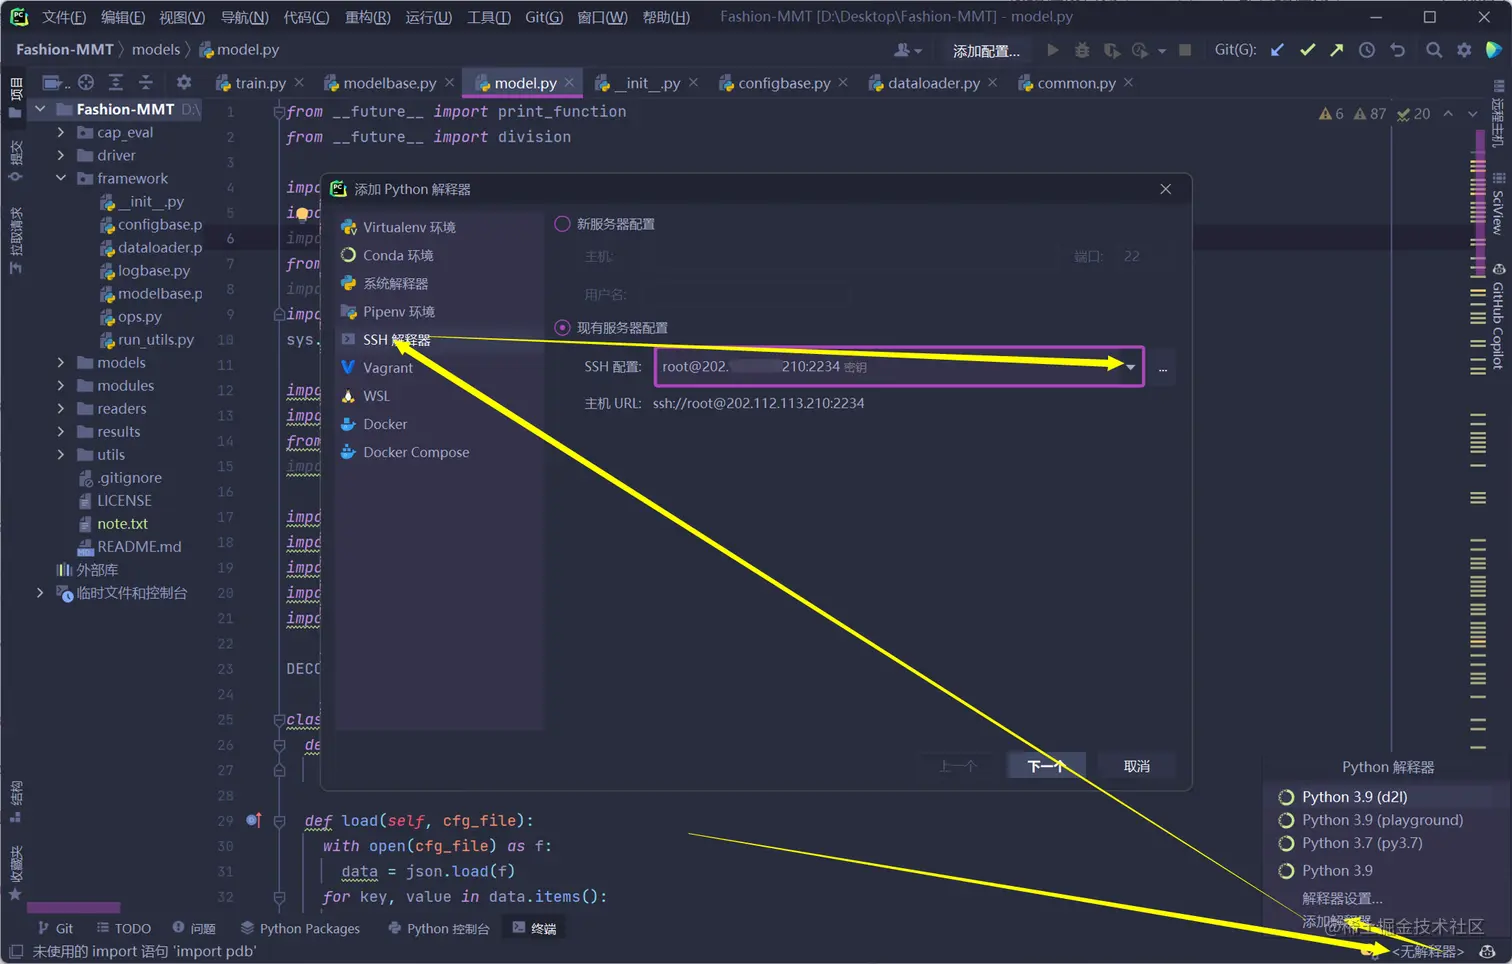The width and height of the screenshot is (1512, 964).
Task: Click the 取消 Cancel button
Action: tap(1136, 766)
